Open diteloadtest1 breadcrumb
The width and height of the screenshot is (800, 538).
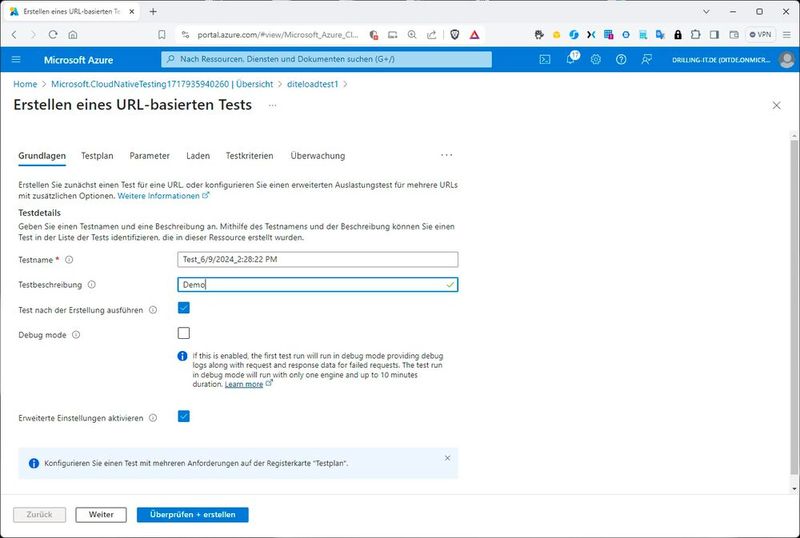tap(312, 84)
